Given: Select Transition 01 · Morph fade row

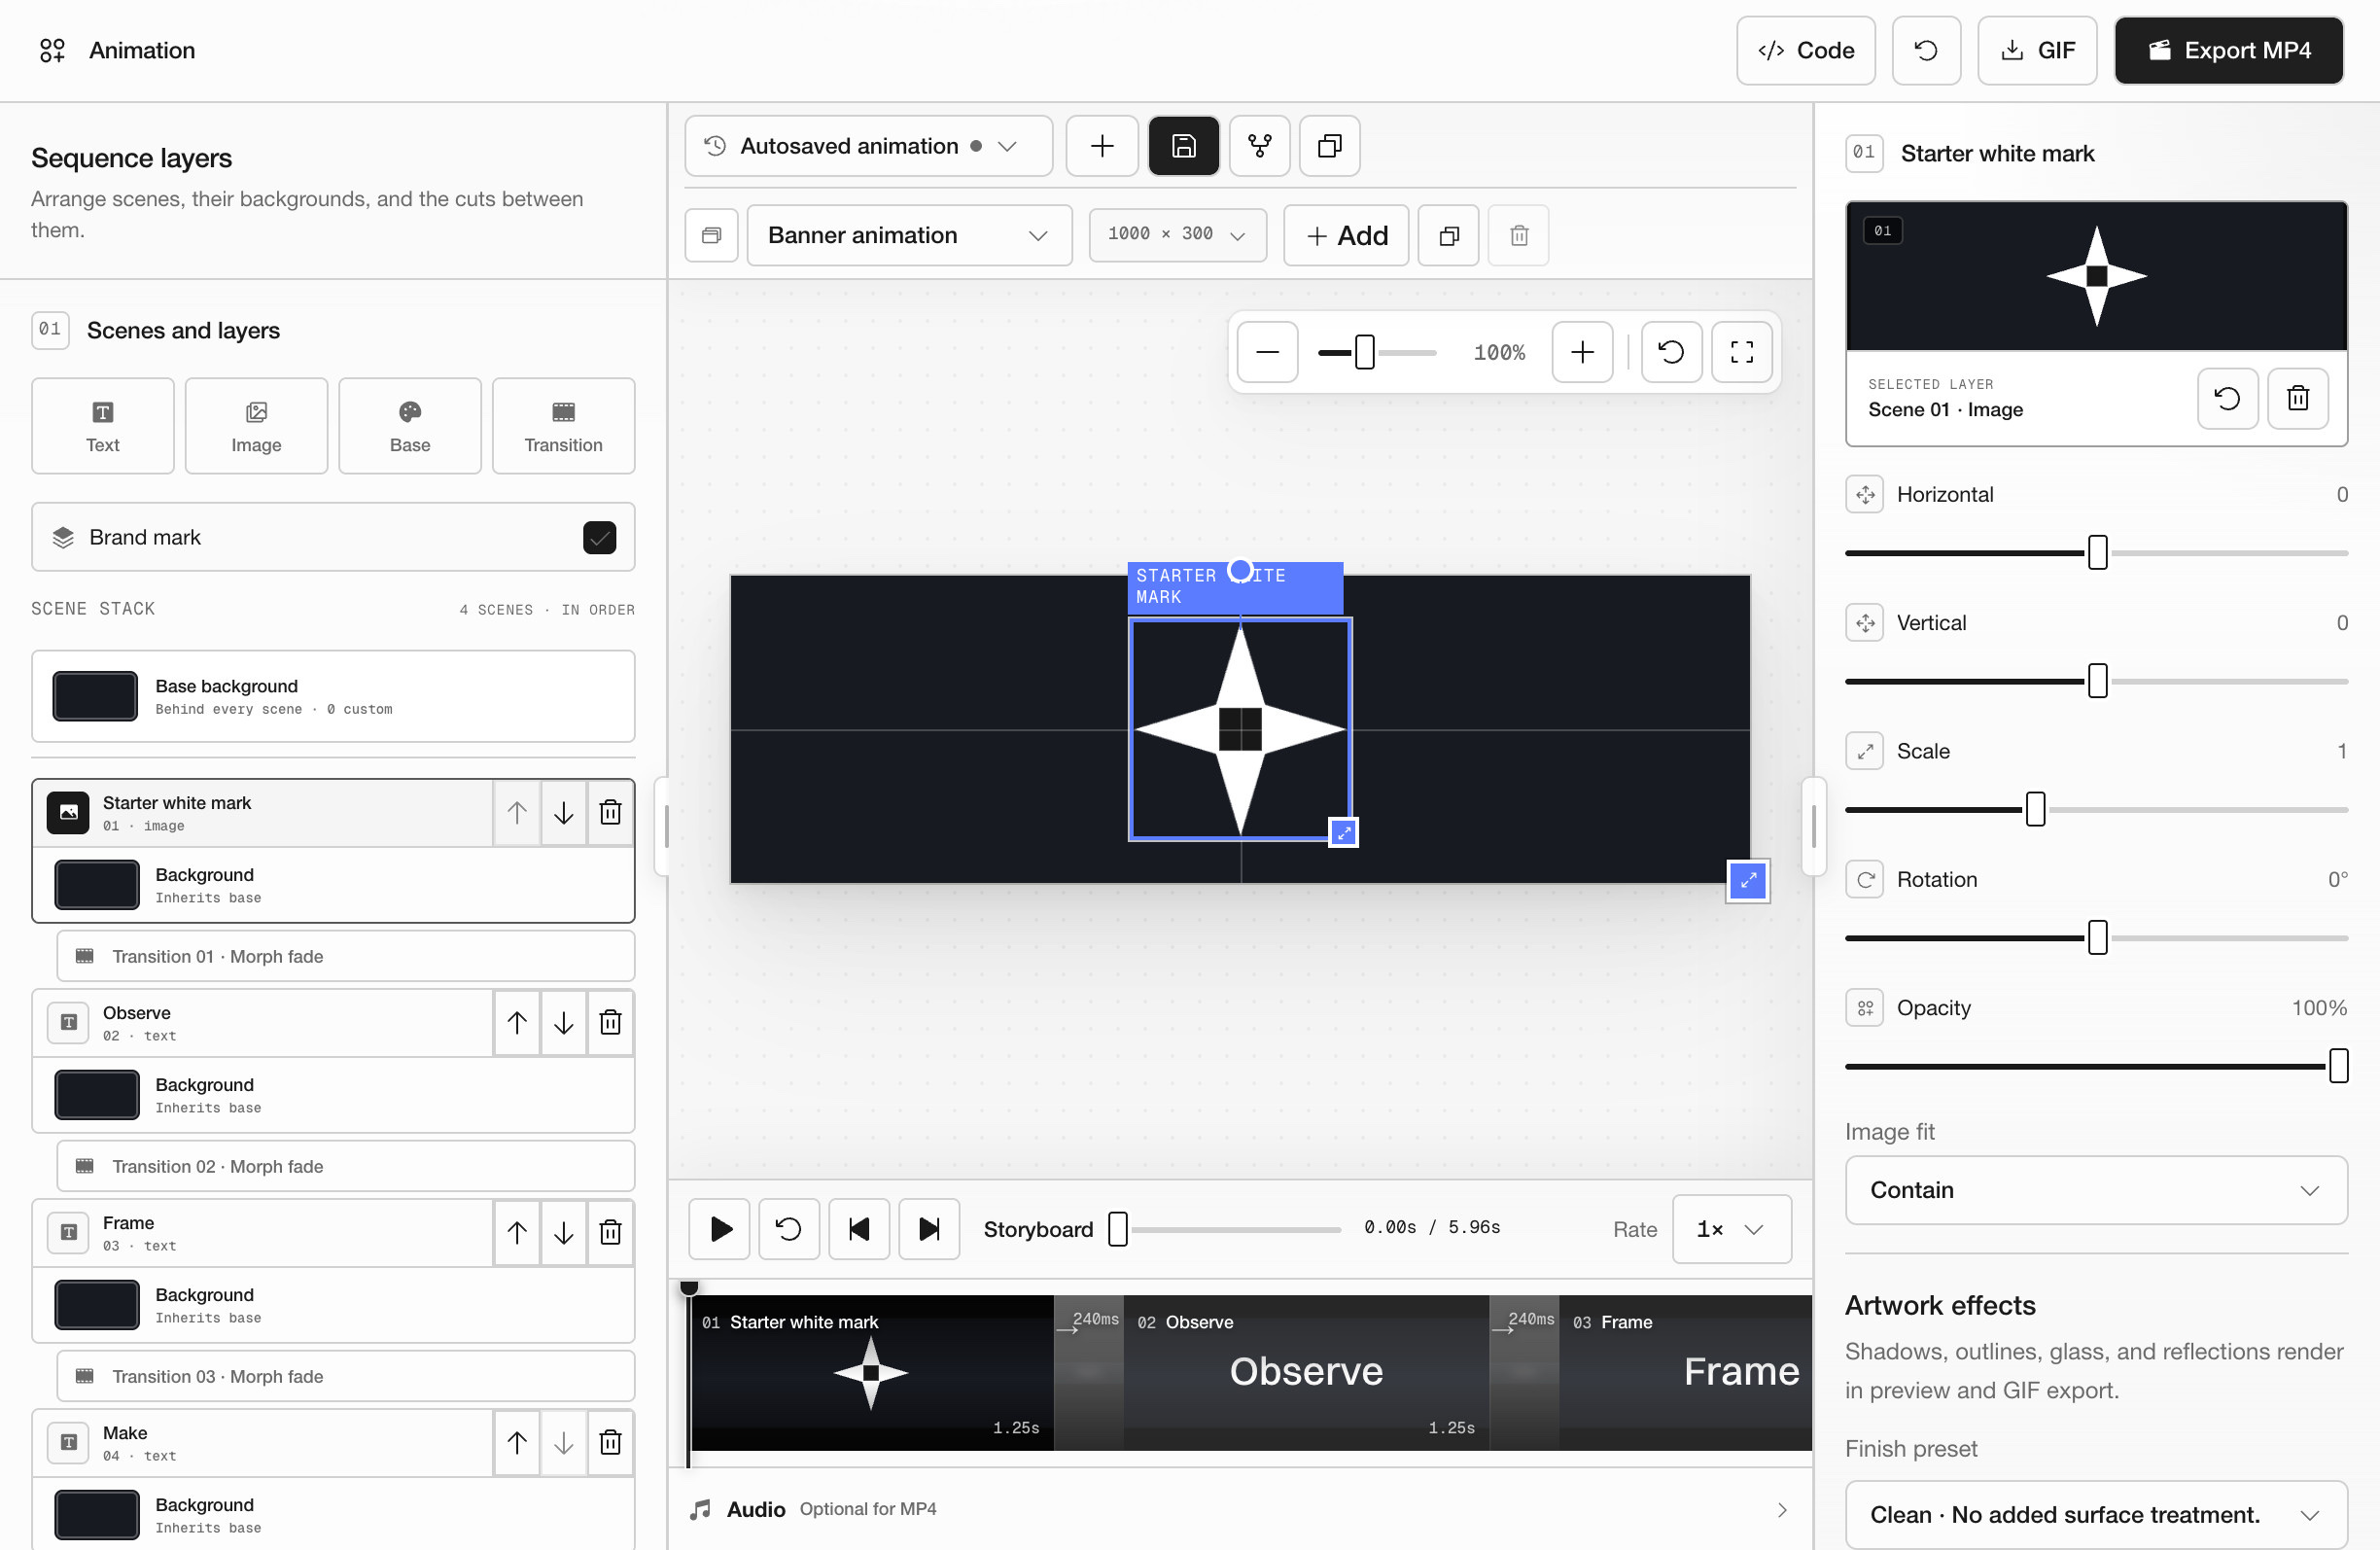Looking at the screenshot, I should (x=345, y=957).
